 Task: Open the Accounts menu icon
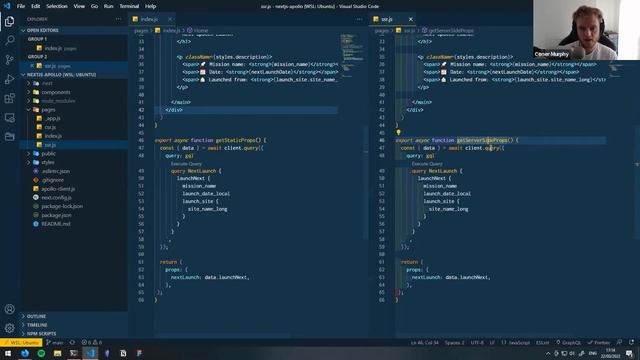point(9,309)
